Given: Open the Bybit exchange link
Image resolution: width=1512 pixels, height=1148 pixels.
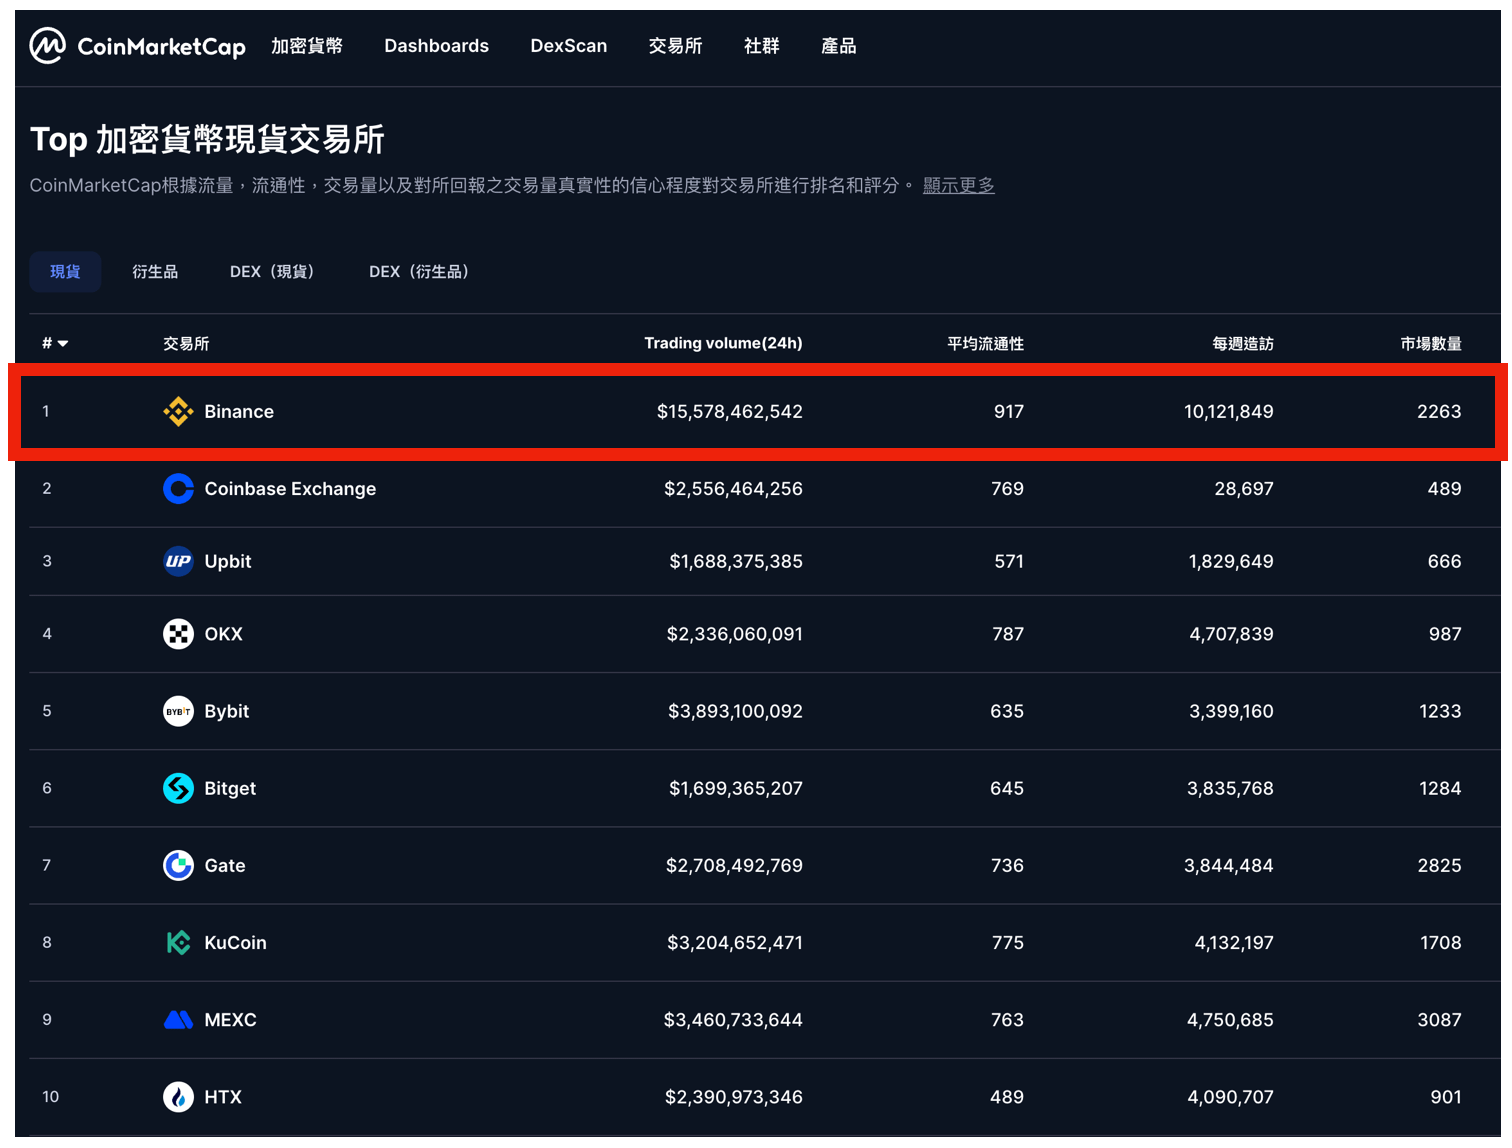Looking at the screenshot, I should [x=227, y=711].
